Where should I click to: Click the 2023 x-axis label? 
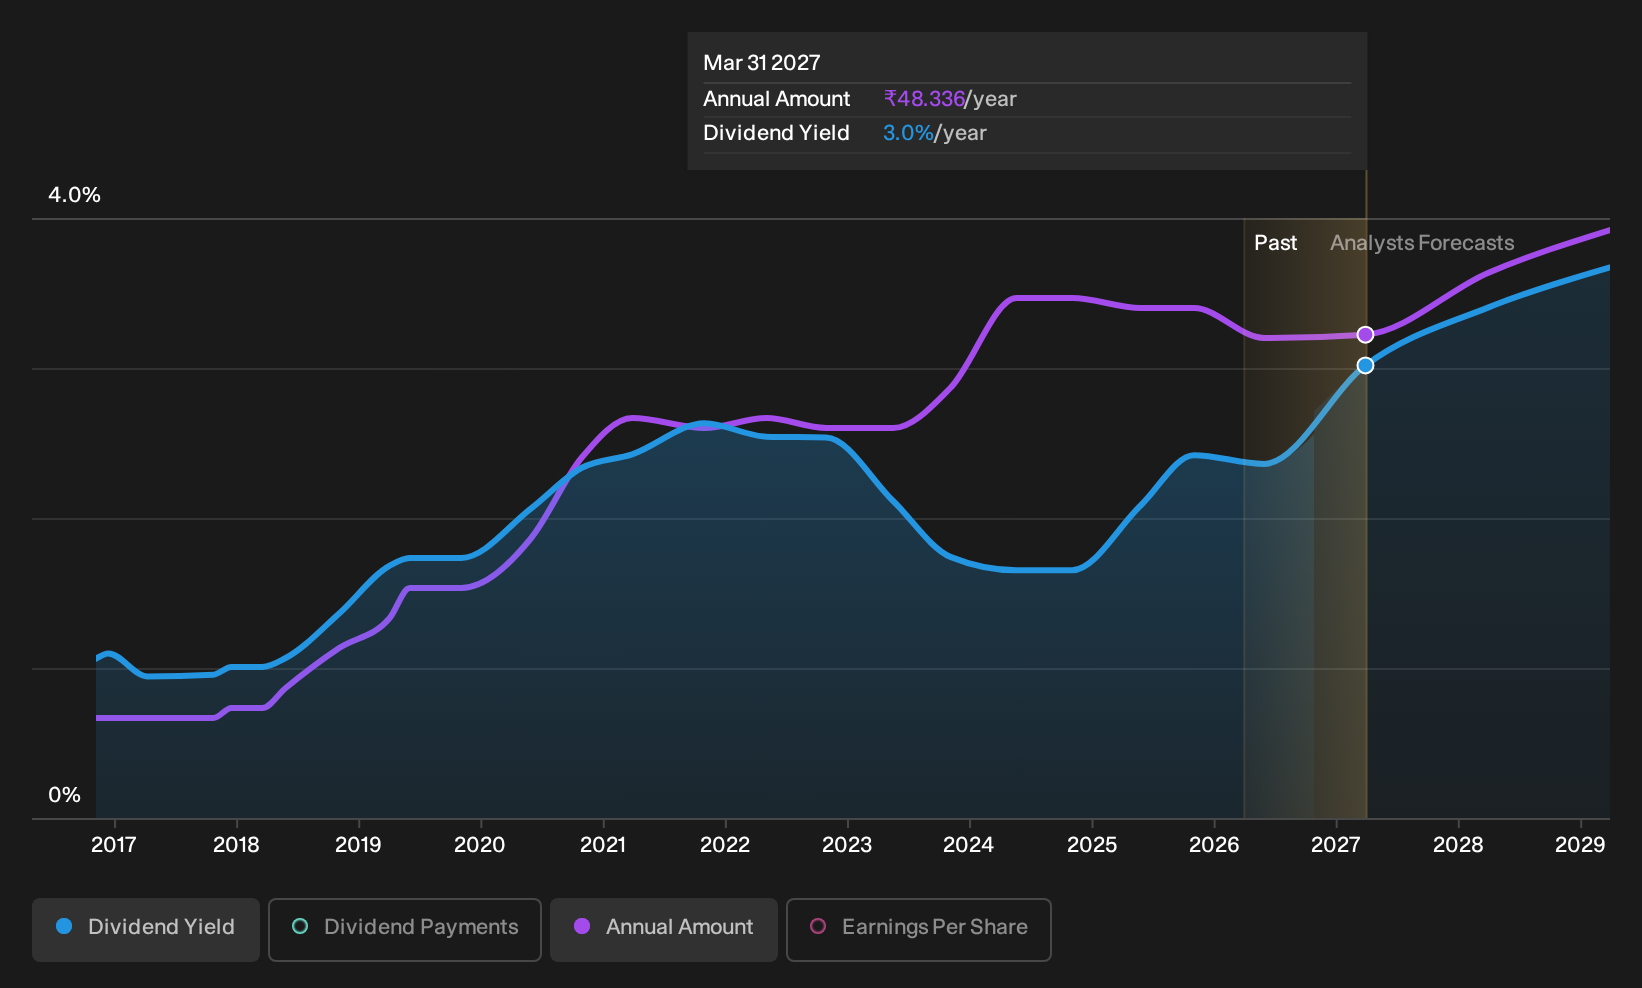tap(847, 845)
